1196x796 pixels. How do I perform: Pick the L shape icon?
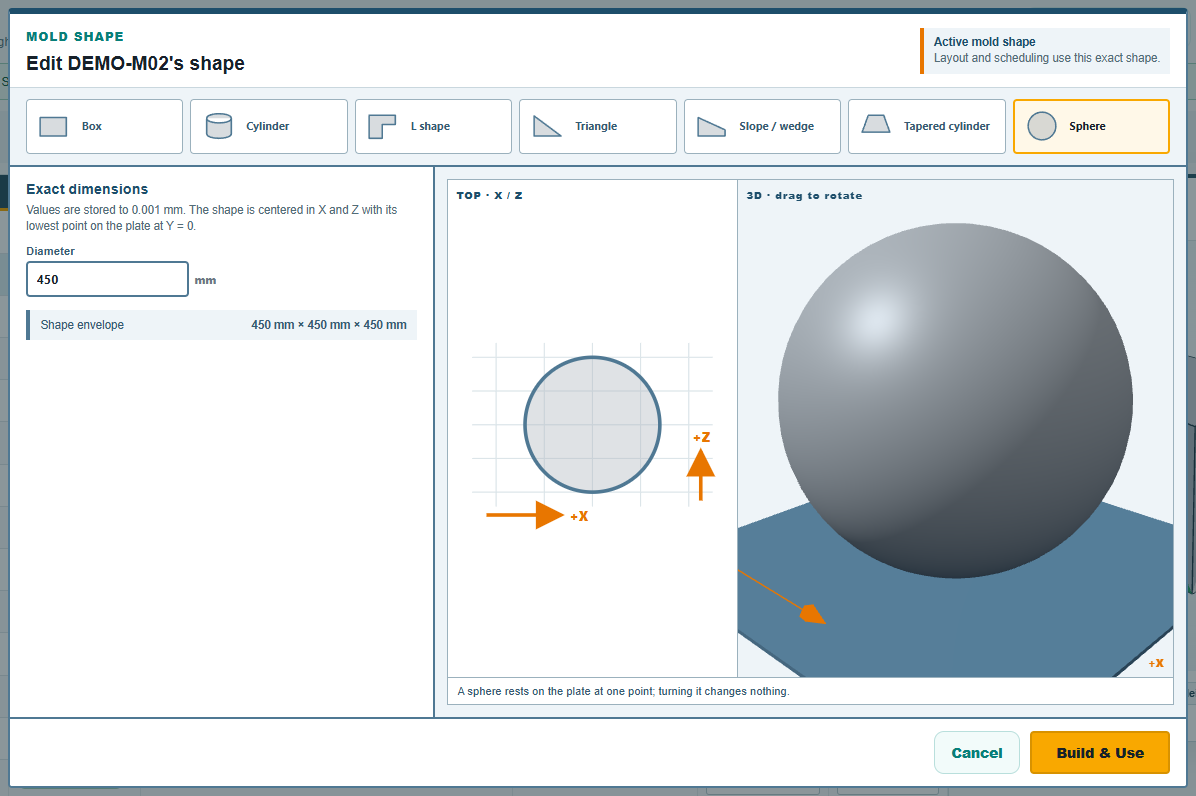[x=382, y=127]
